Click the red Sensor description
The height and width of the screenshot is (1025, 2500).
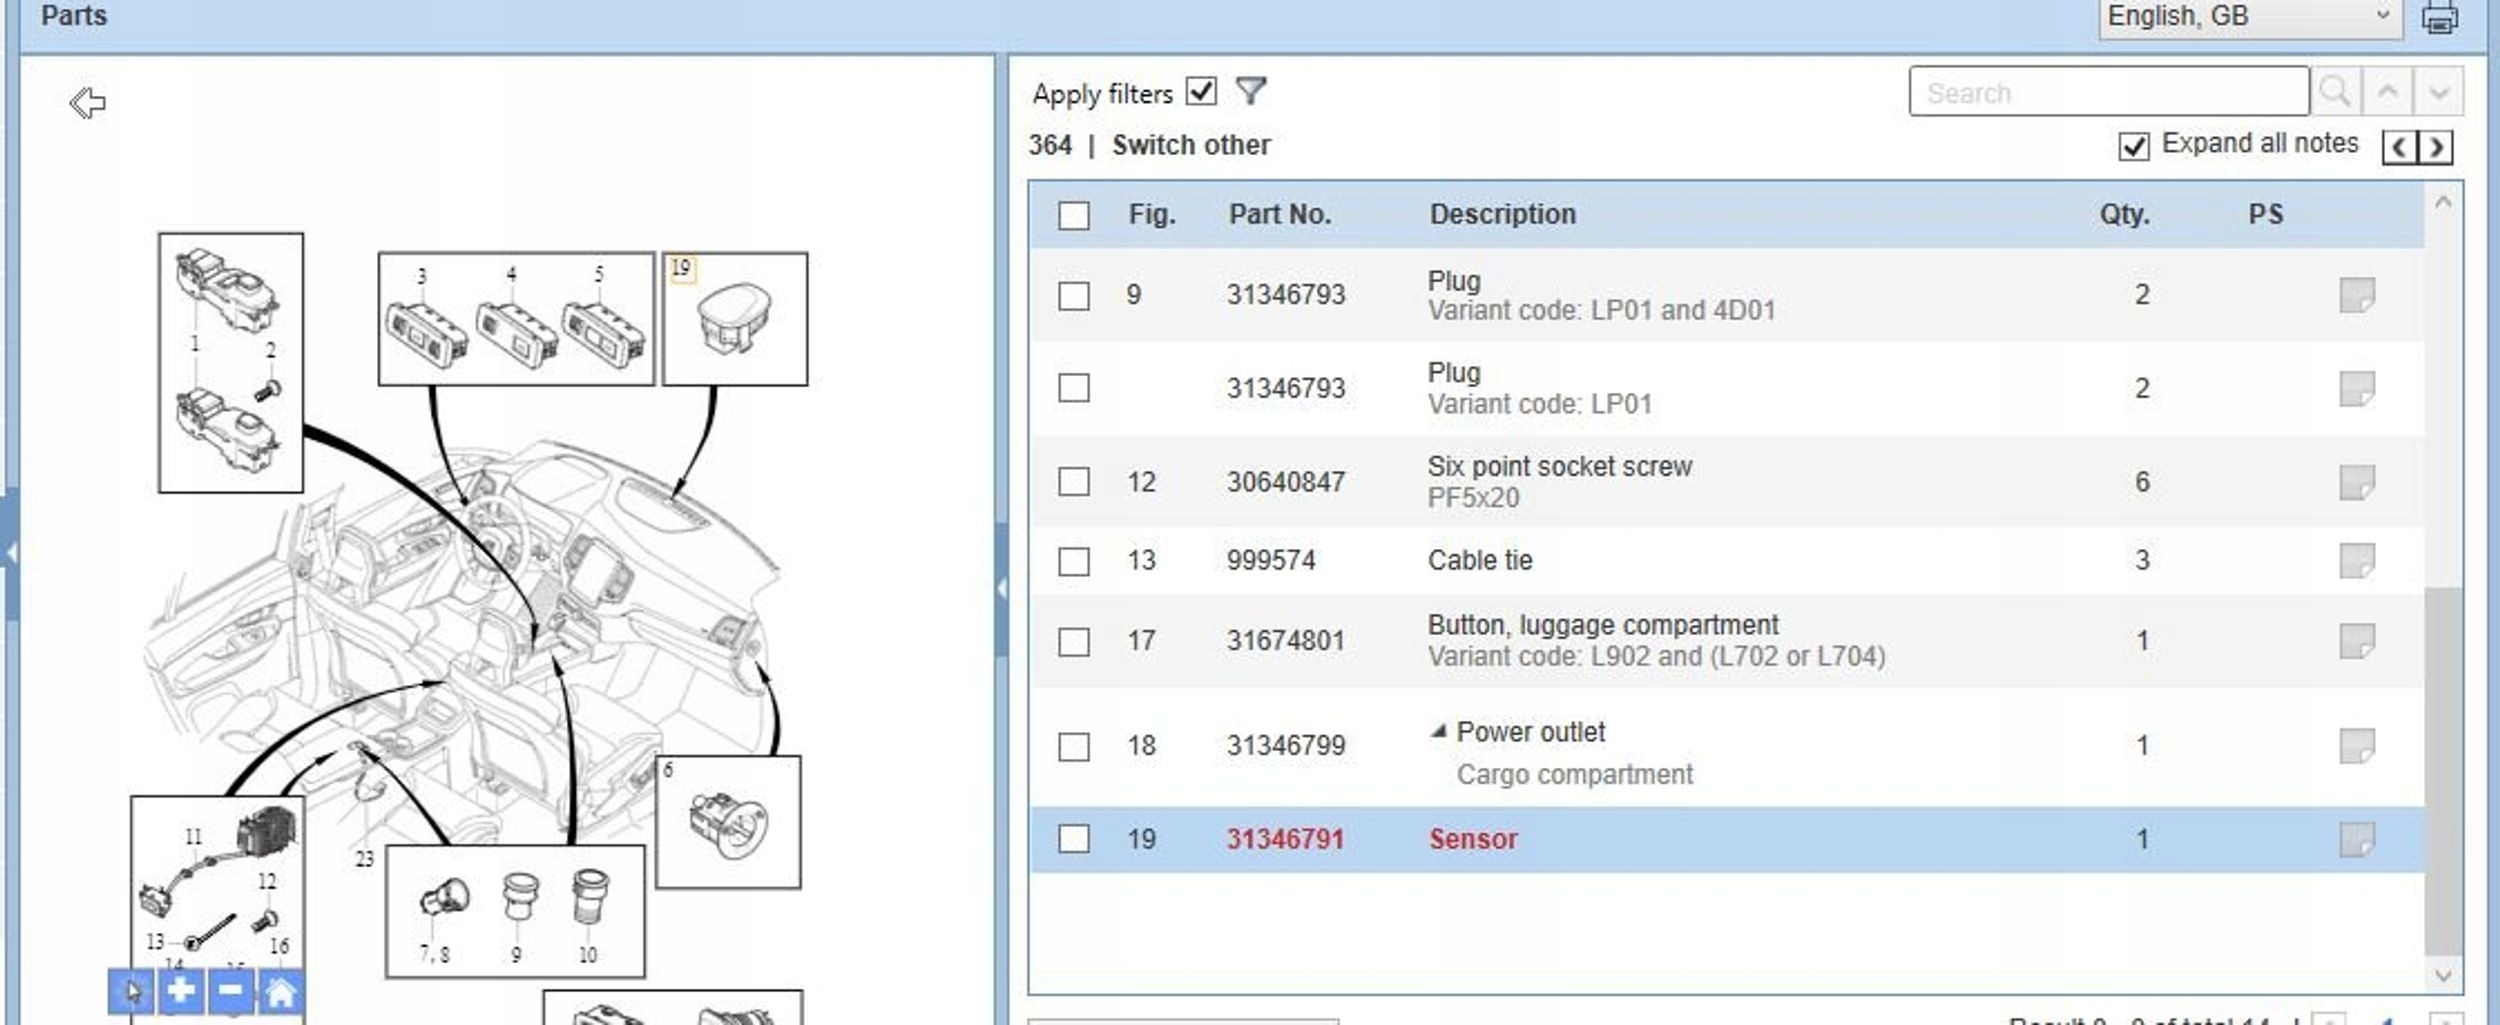coord(1473,839)
